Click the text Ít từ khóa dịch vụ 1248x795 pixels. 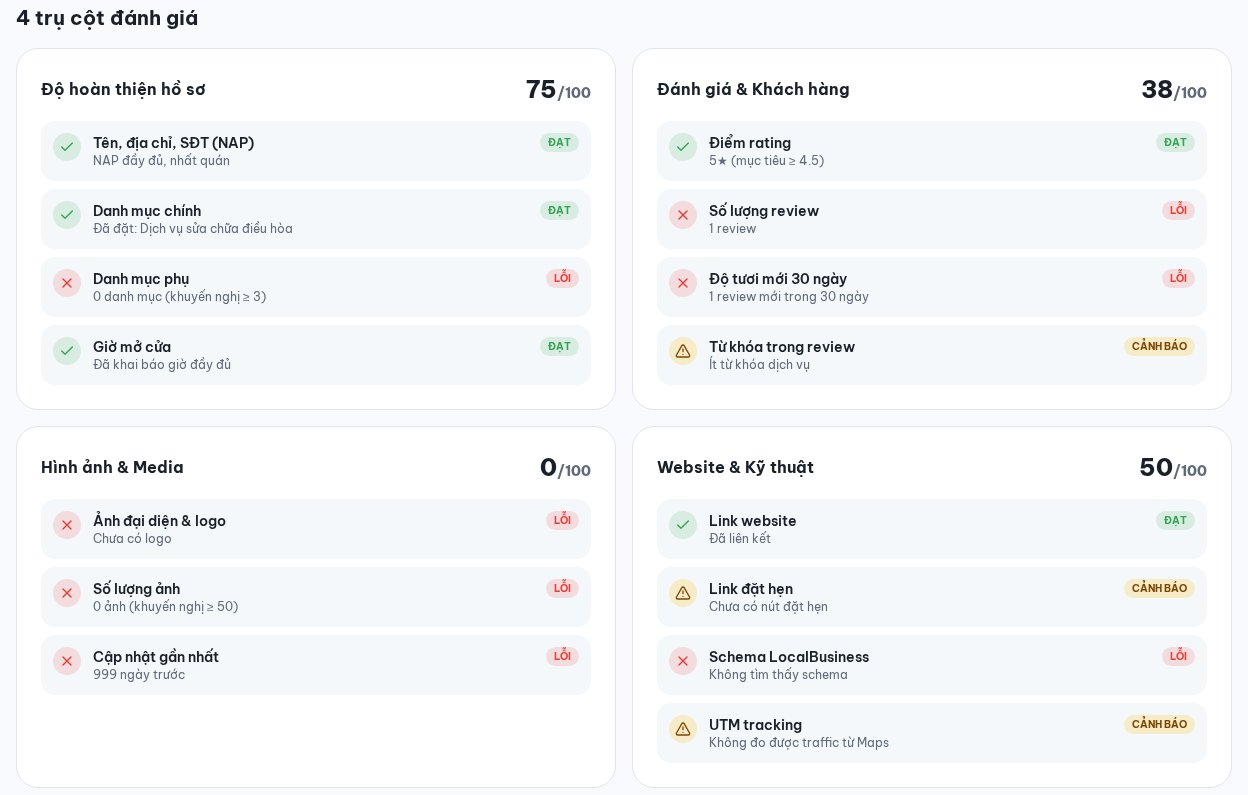(759, 365)
